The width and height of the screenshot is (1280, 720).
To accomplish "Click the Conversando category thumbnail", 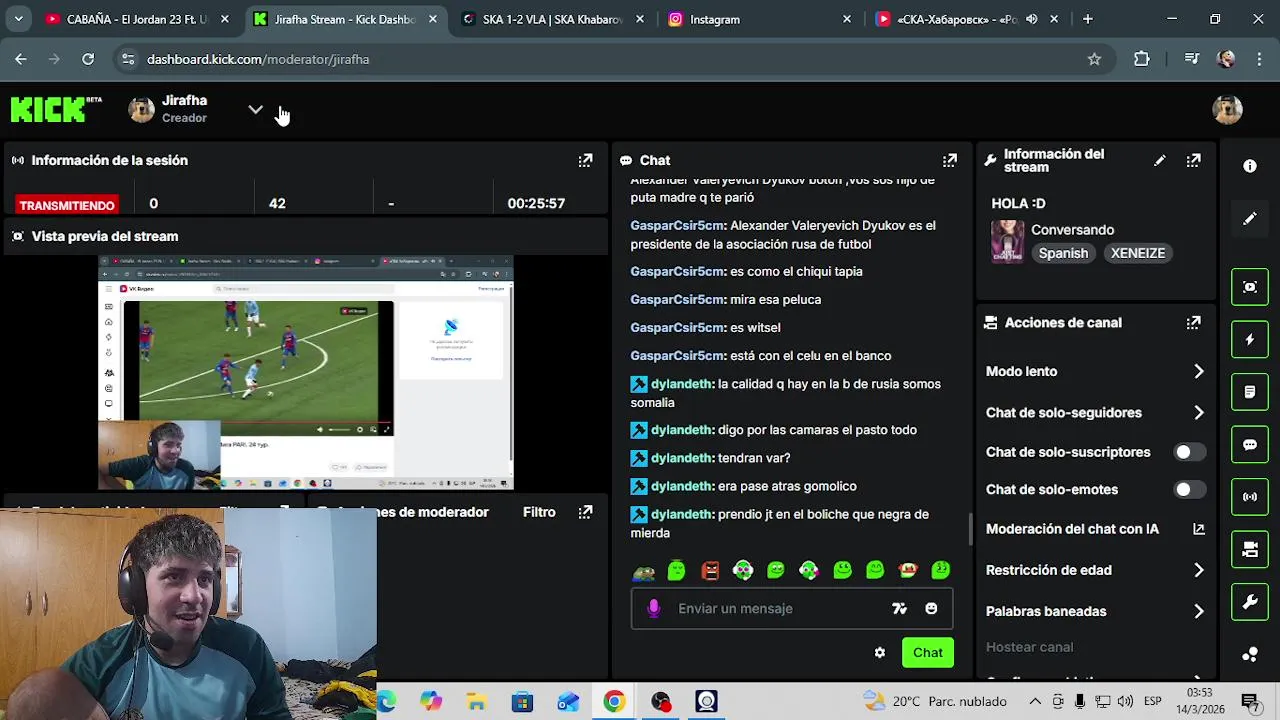I will 1007,242.
